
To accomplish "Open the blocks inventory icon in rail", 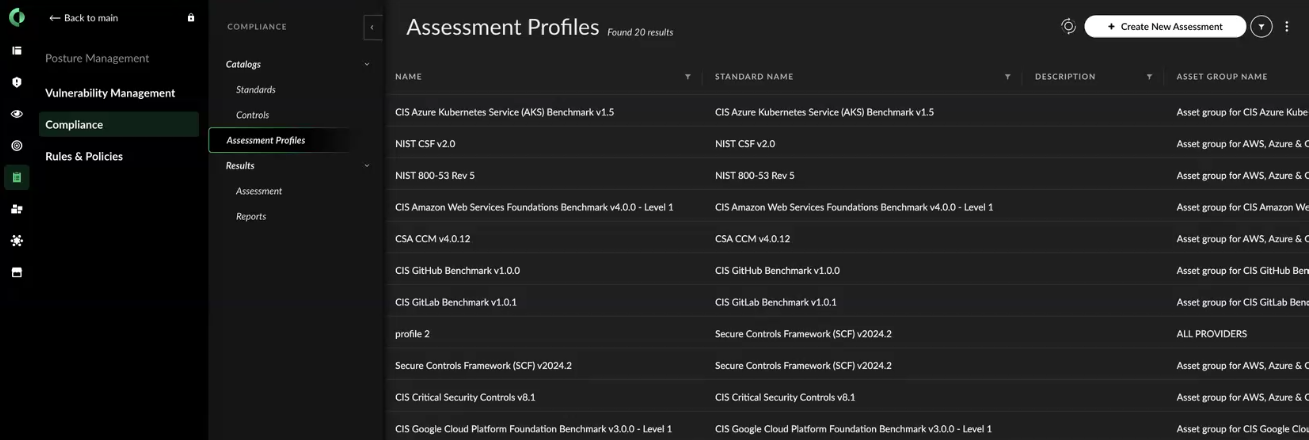I will (x=16, y=209).
